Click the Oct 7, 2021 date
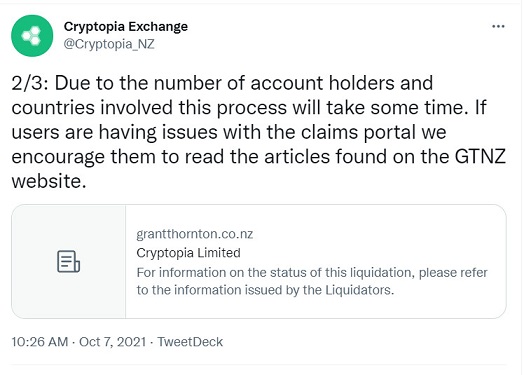 [113, 342]
